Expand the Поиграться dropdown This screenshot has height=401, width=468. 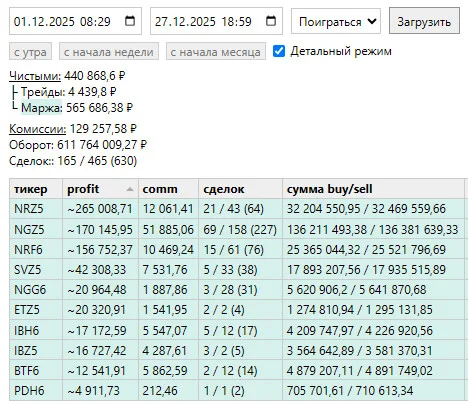tap(336, 21)
